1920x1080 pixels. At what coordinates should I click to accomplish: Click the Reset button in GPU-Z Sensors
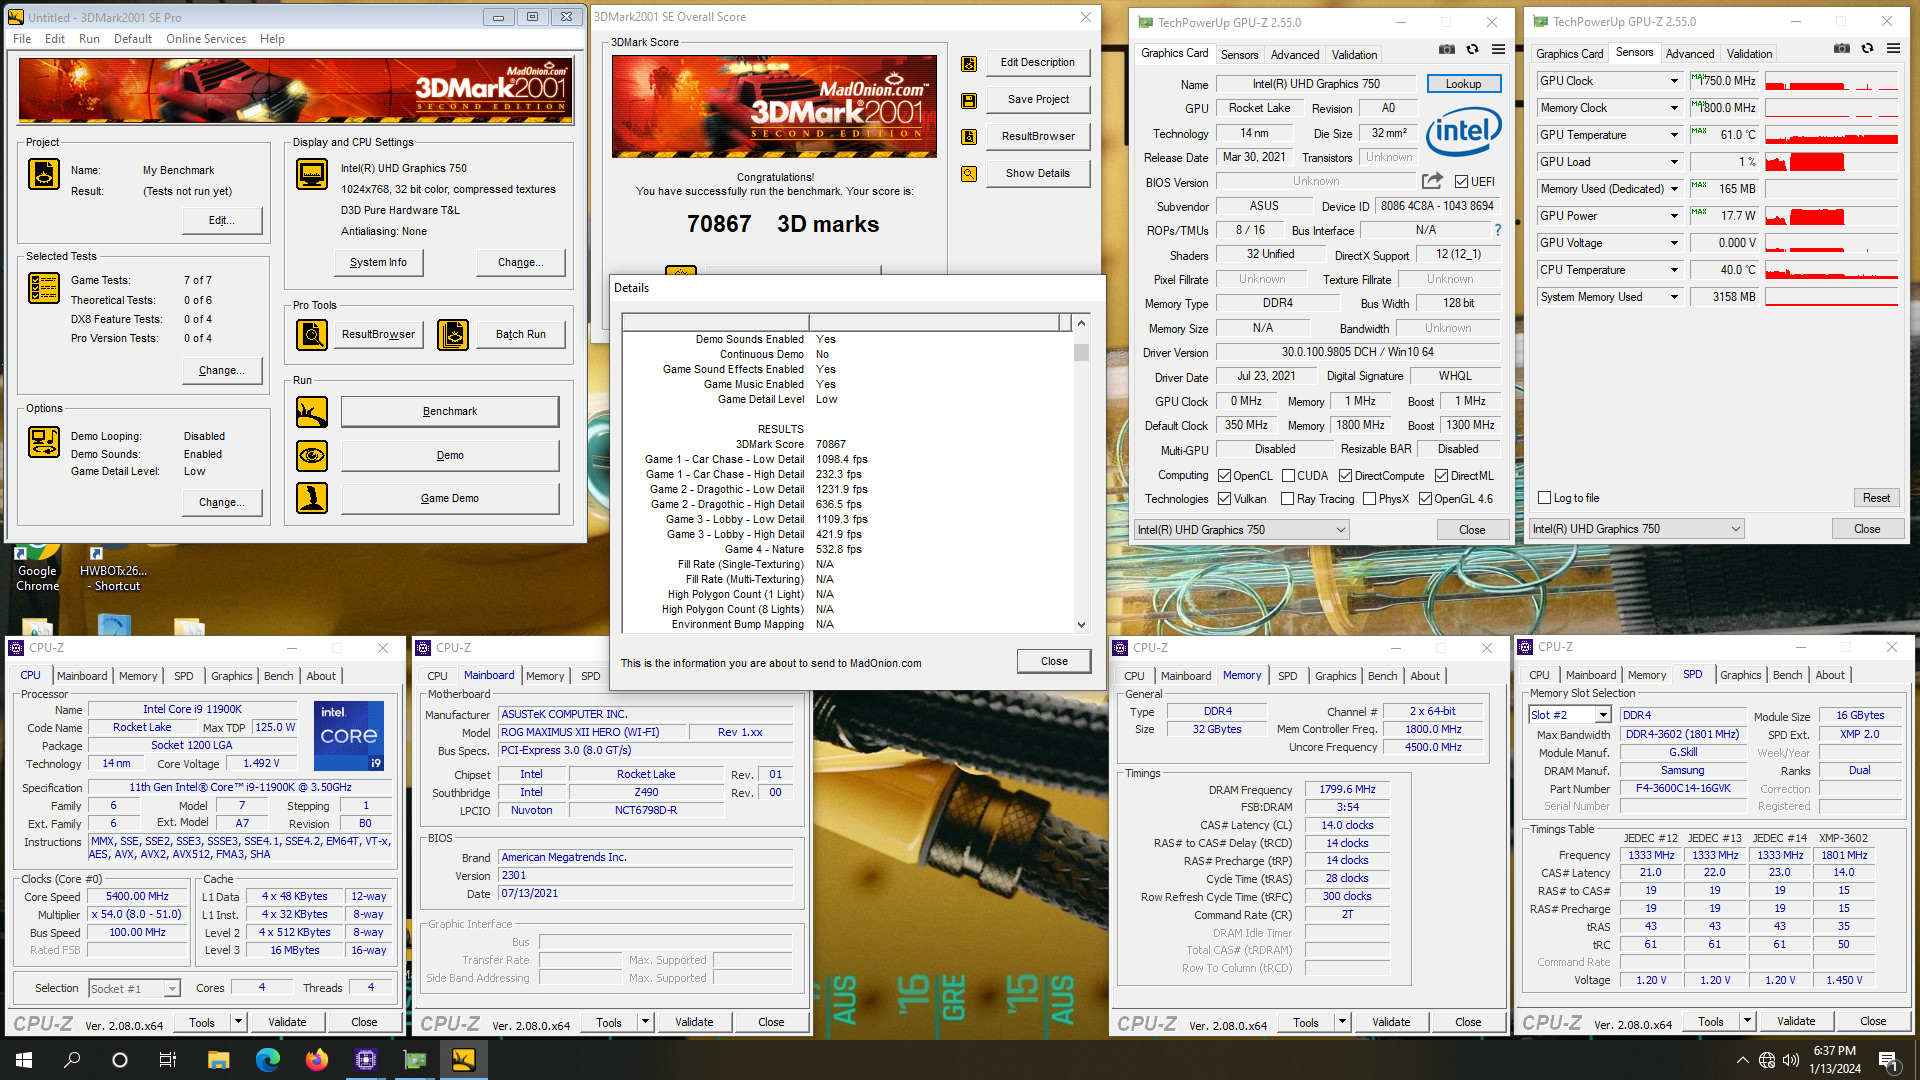[1876, 498]
